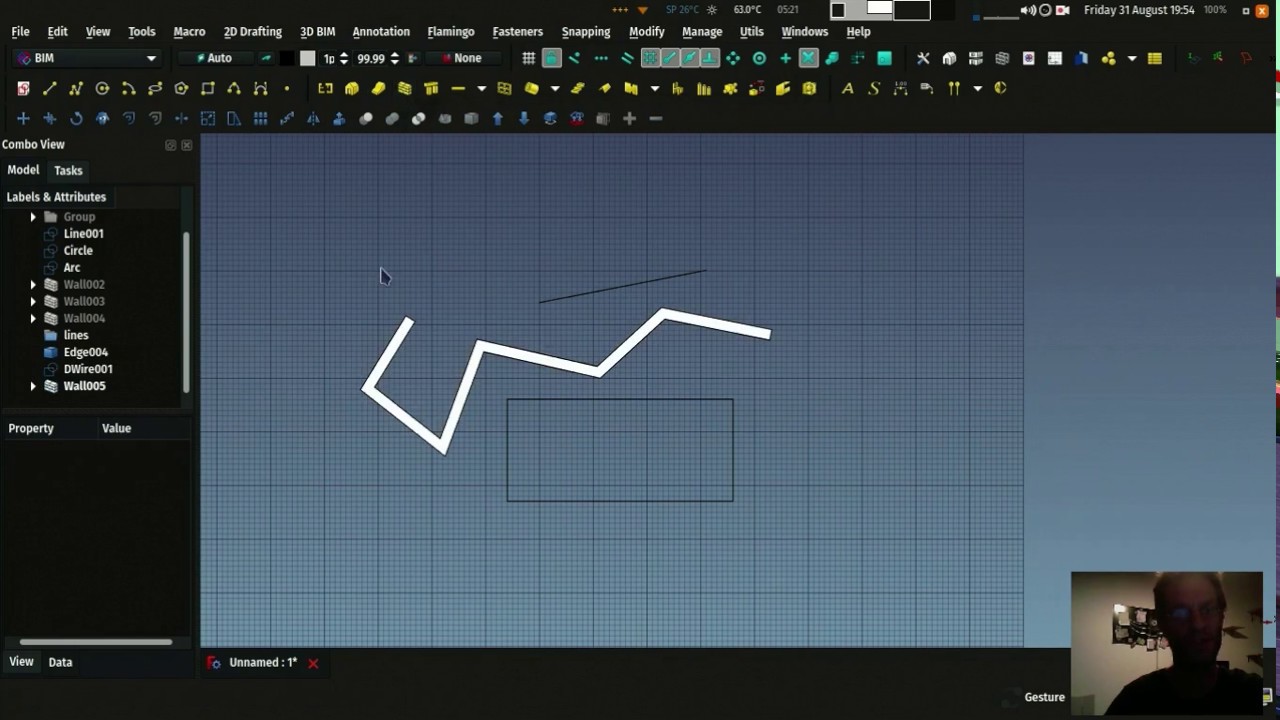Select the DWire001 tree item
This screenshot has height=720, width=1280.
pos(88,369)
